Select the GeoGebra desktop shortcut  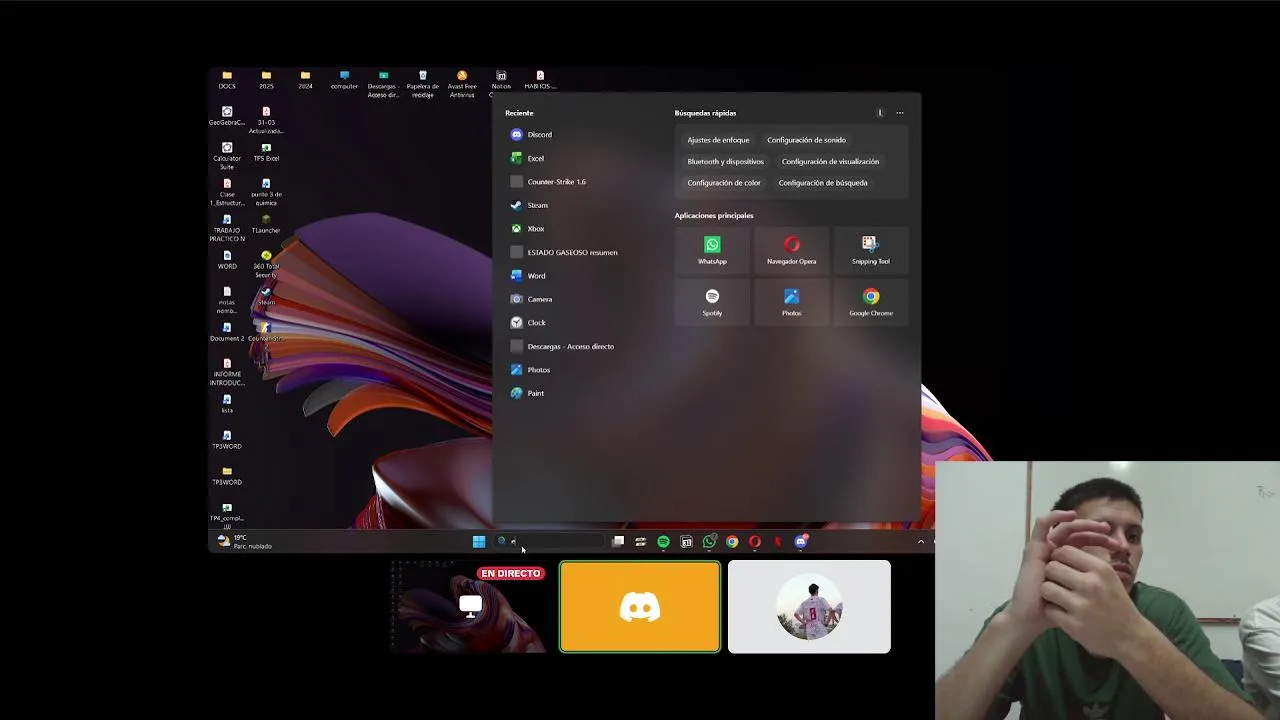pyautogui.click(x=227, y=116)
